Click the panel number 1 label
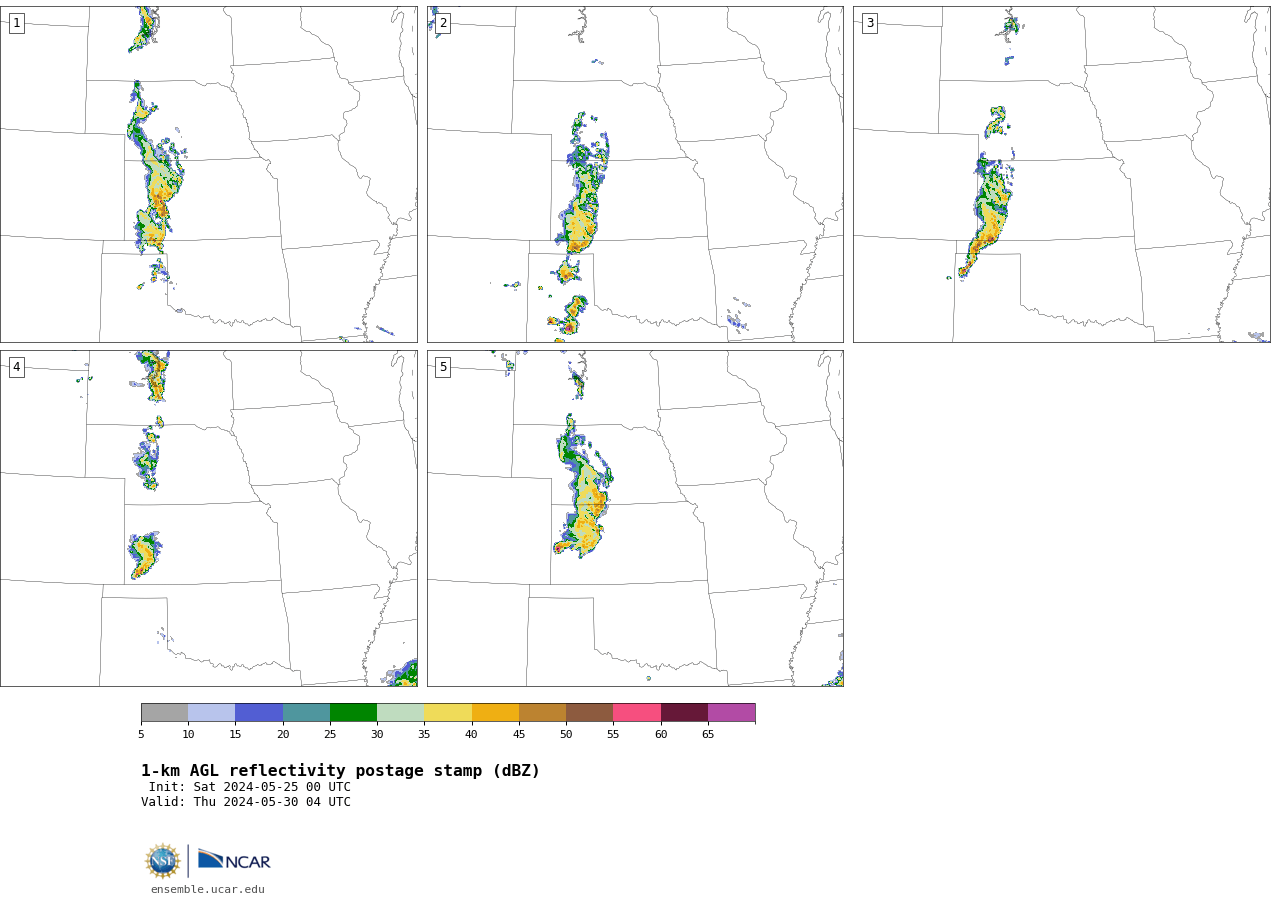The image size is (1280, 901). [x=17, y=23]
